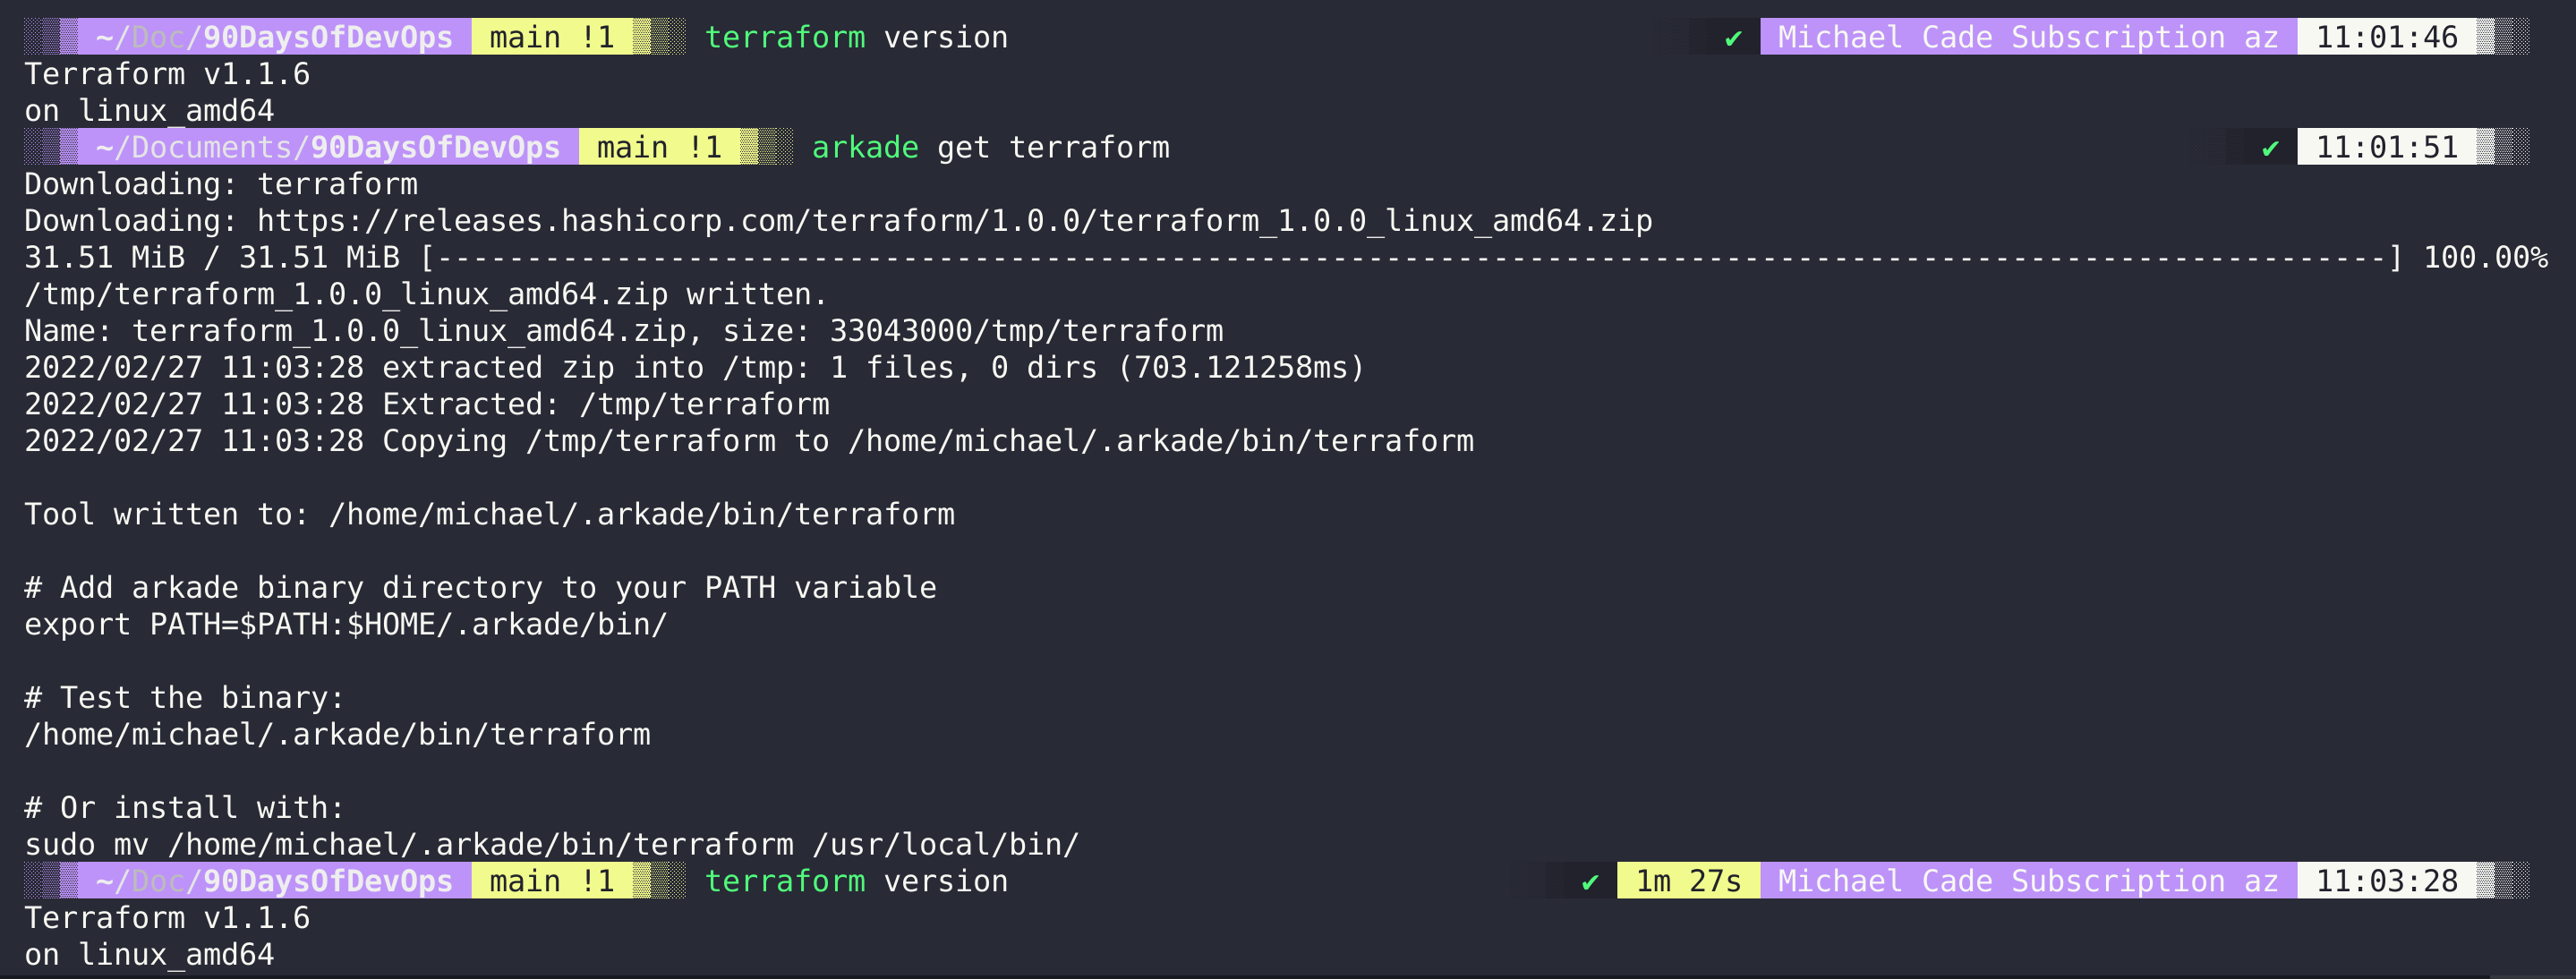
Task: Click the 11:01:51 prompt clock segment
Action: click(2386, 148)
